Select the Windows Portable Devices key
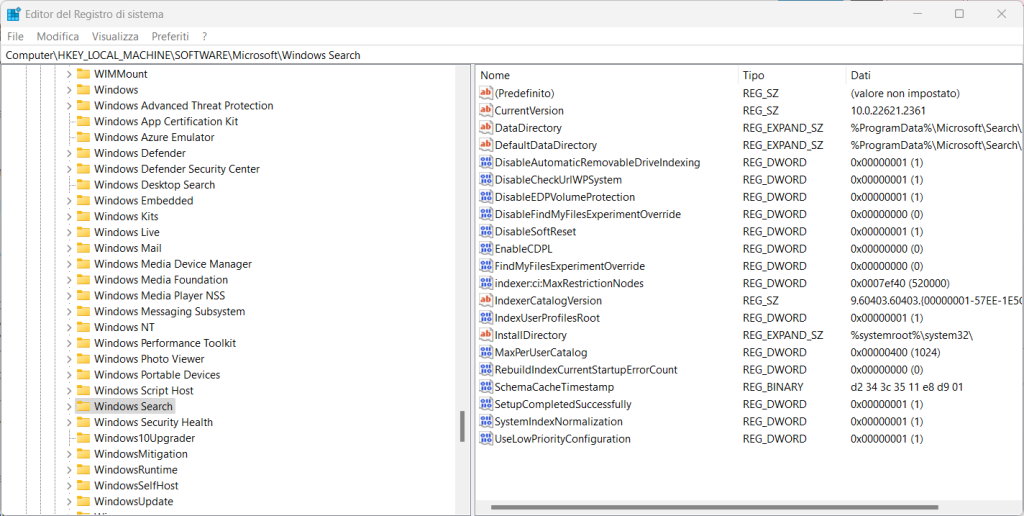 coord(157,375)
